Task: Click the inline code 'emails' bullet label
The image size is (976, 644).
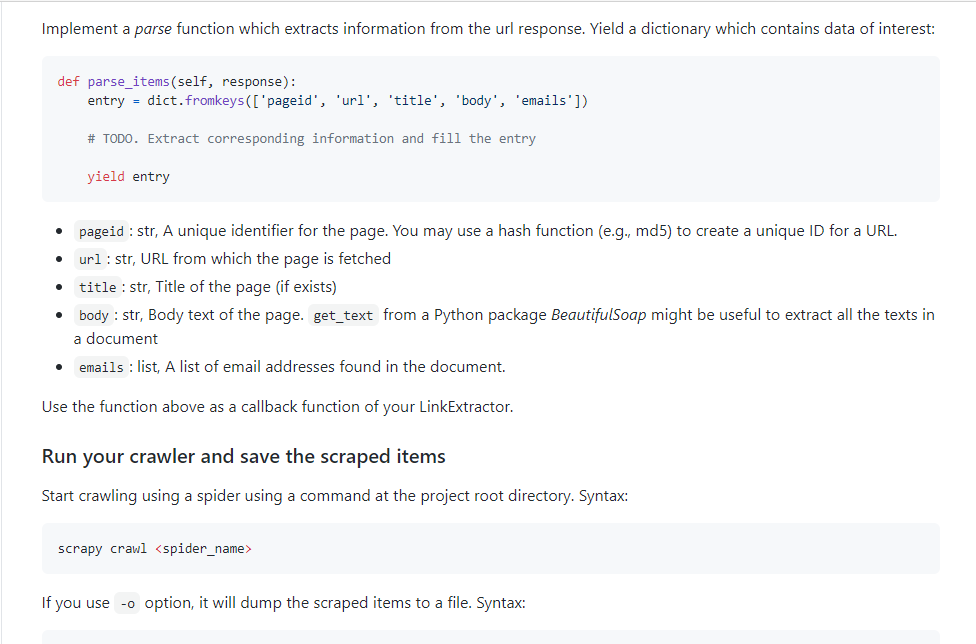Action: tap(101, 367)
